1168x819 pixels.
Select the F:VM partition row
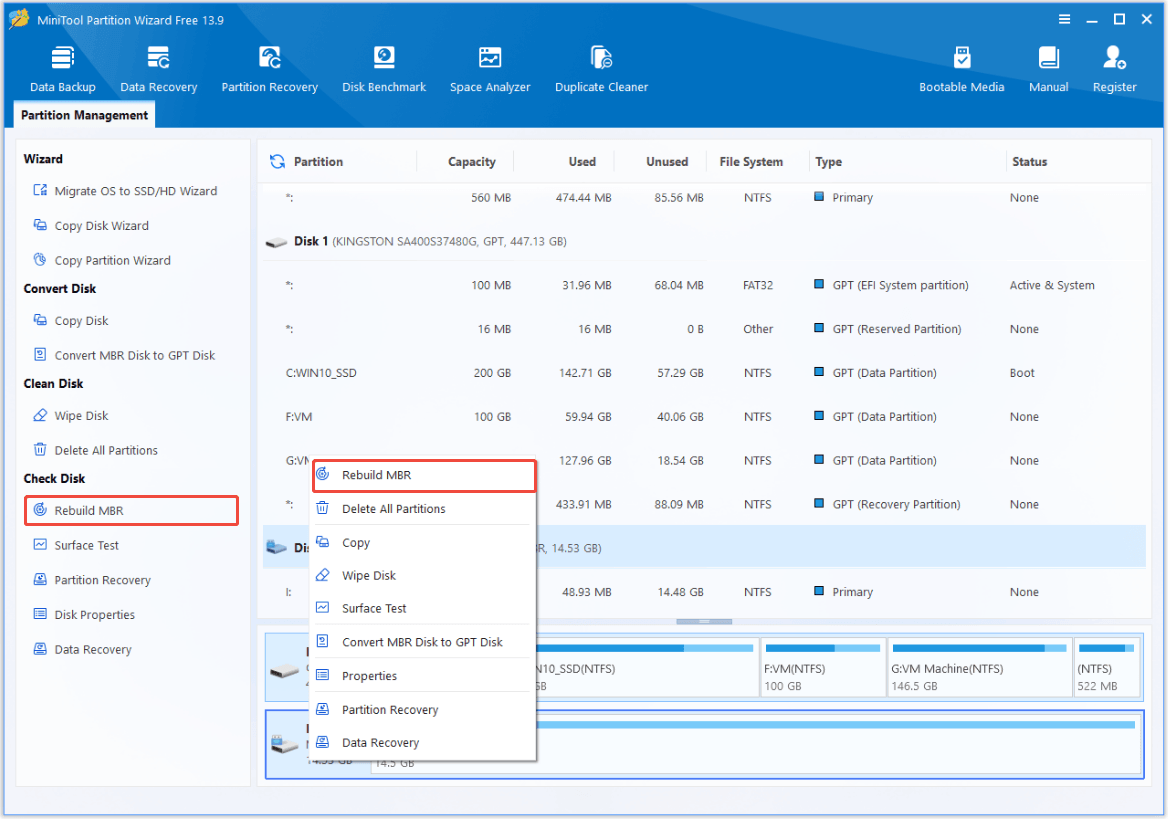click(x=703, y=417)
